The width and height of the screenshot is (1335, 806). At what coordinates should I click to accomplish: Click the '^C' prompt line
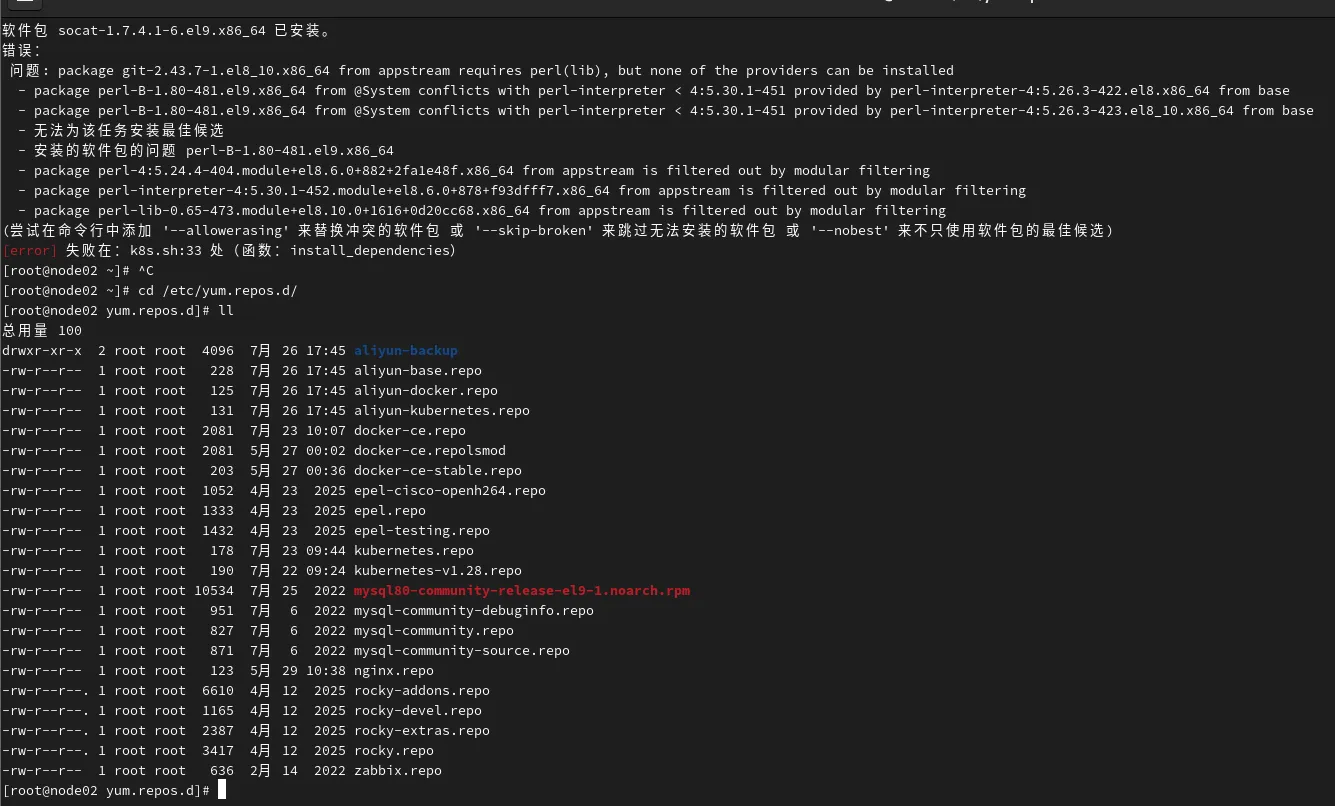[x=78, y=270]
